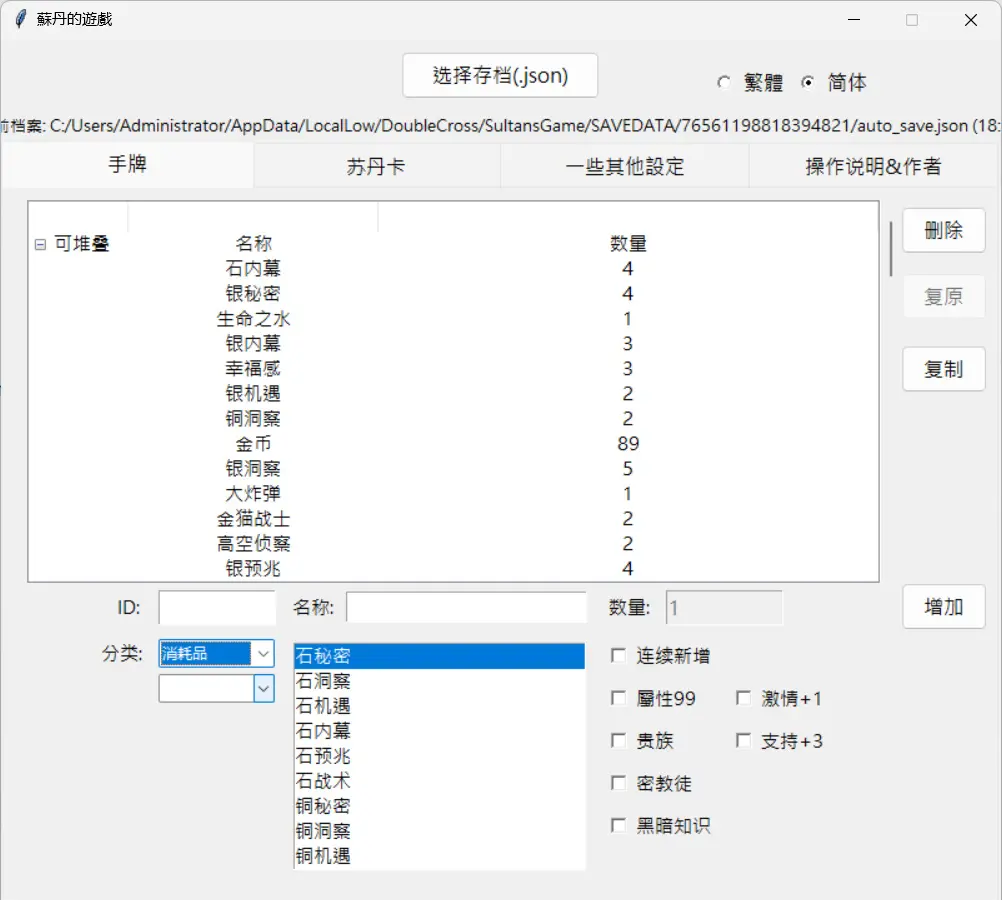Open the 分类 category dropdown showing 消耗品
Screen dimensions: 1002x900
pyautogui.click(x=216, y=653)
